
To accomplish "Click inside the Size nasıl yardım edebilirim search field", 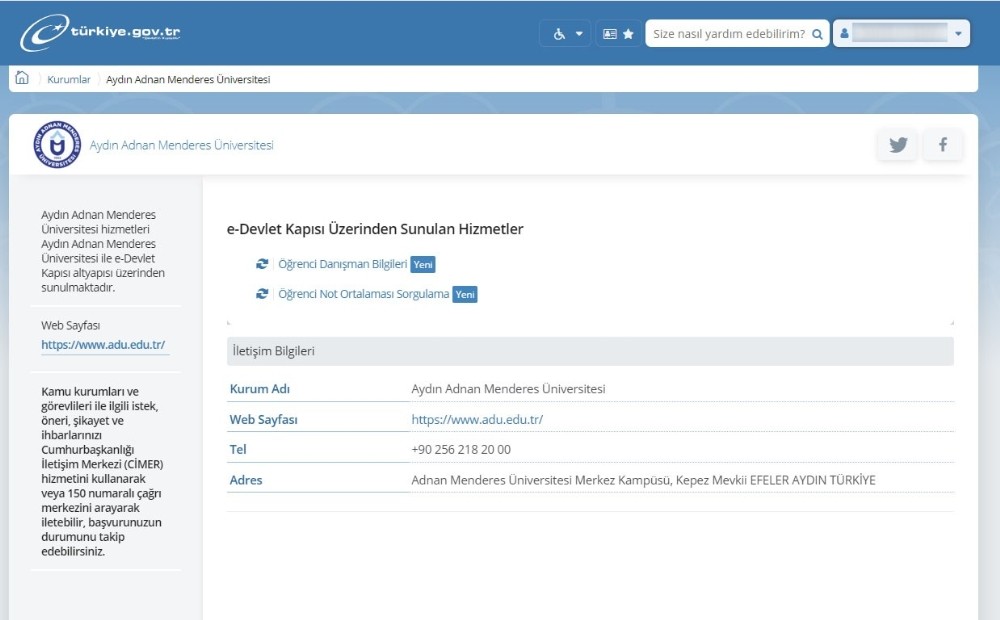I will (x=730, y=33).
